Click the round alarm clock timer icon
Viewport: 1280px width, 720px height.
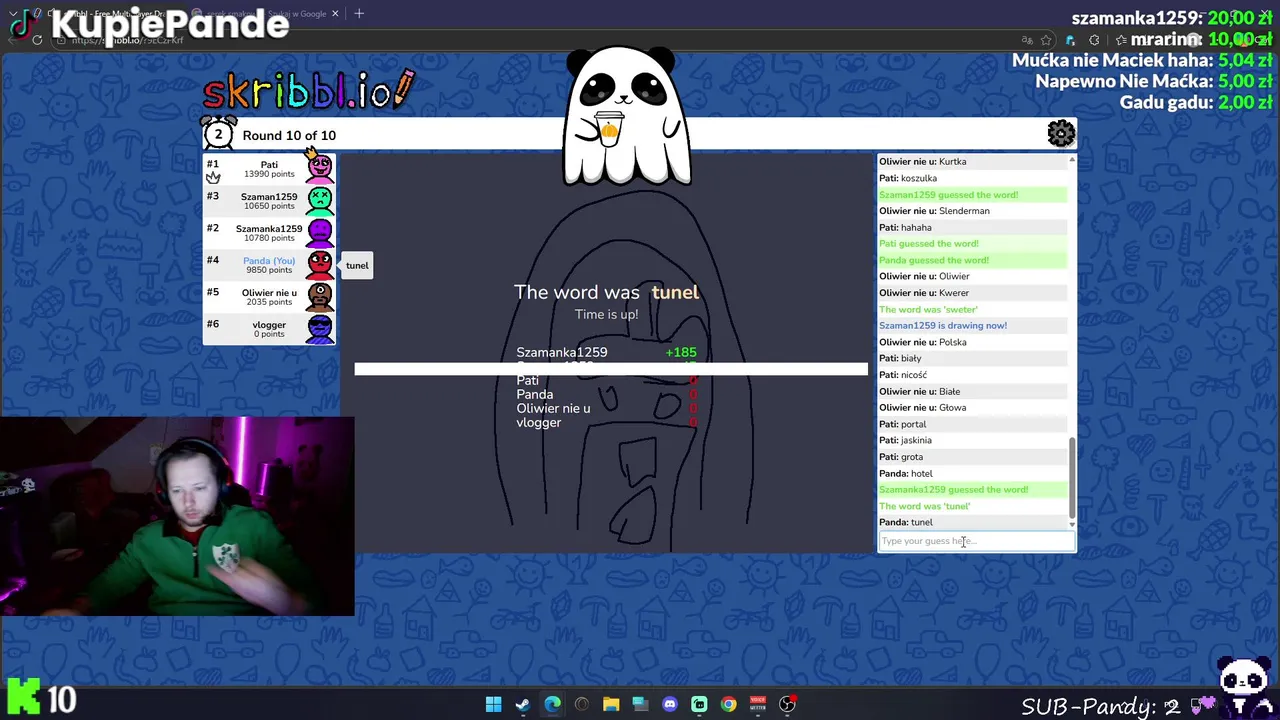[x=218, y=133]
